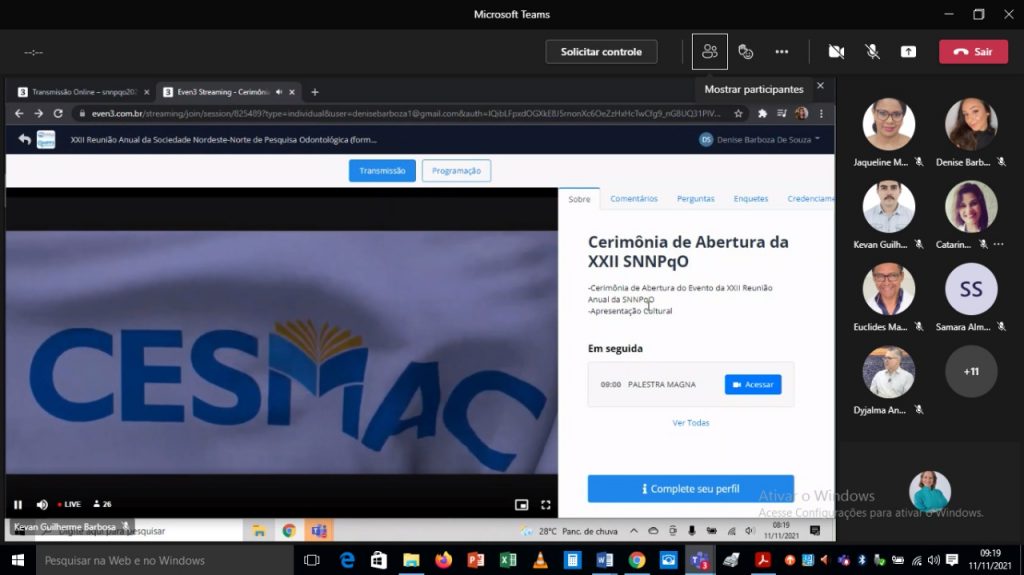Mute audio icon on Even3 Streaming tab
This screenshot has height=575, width=1024.
[x=279, y=92]
